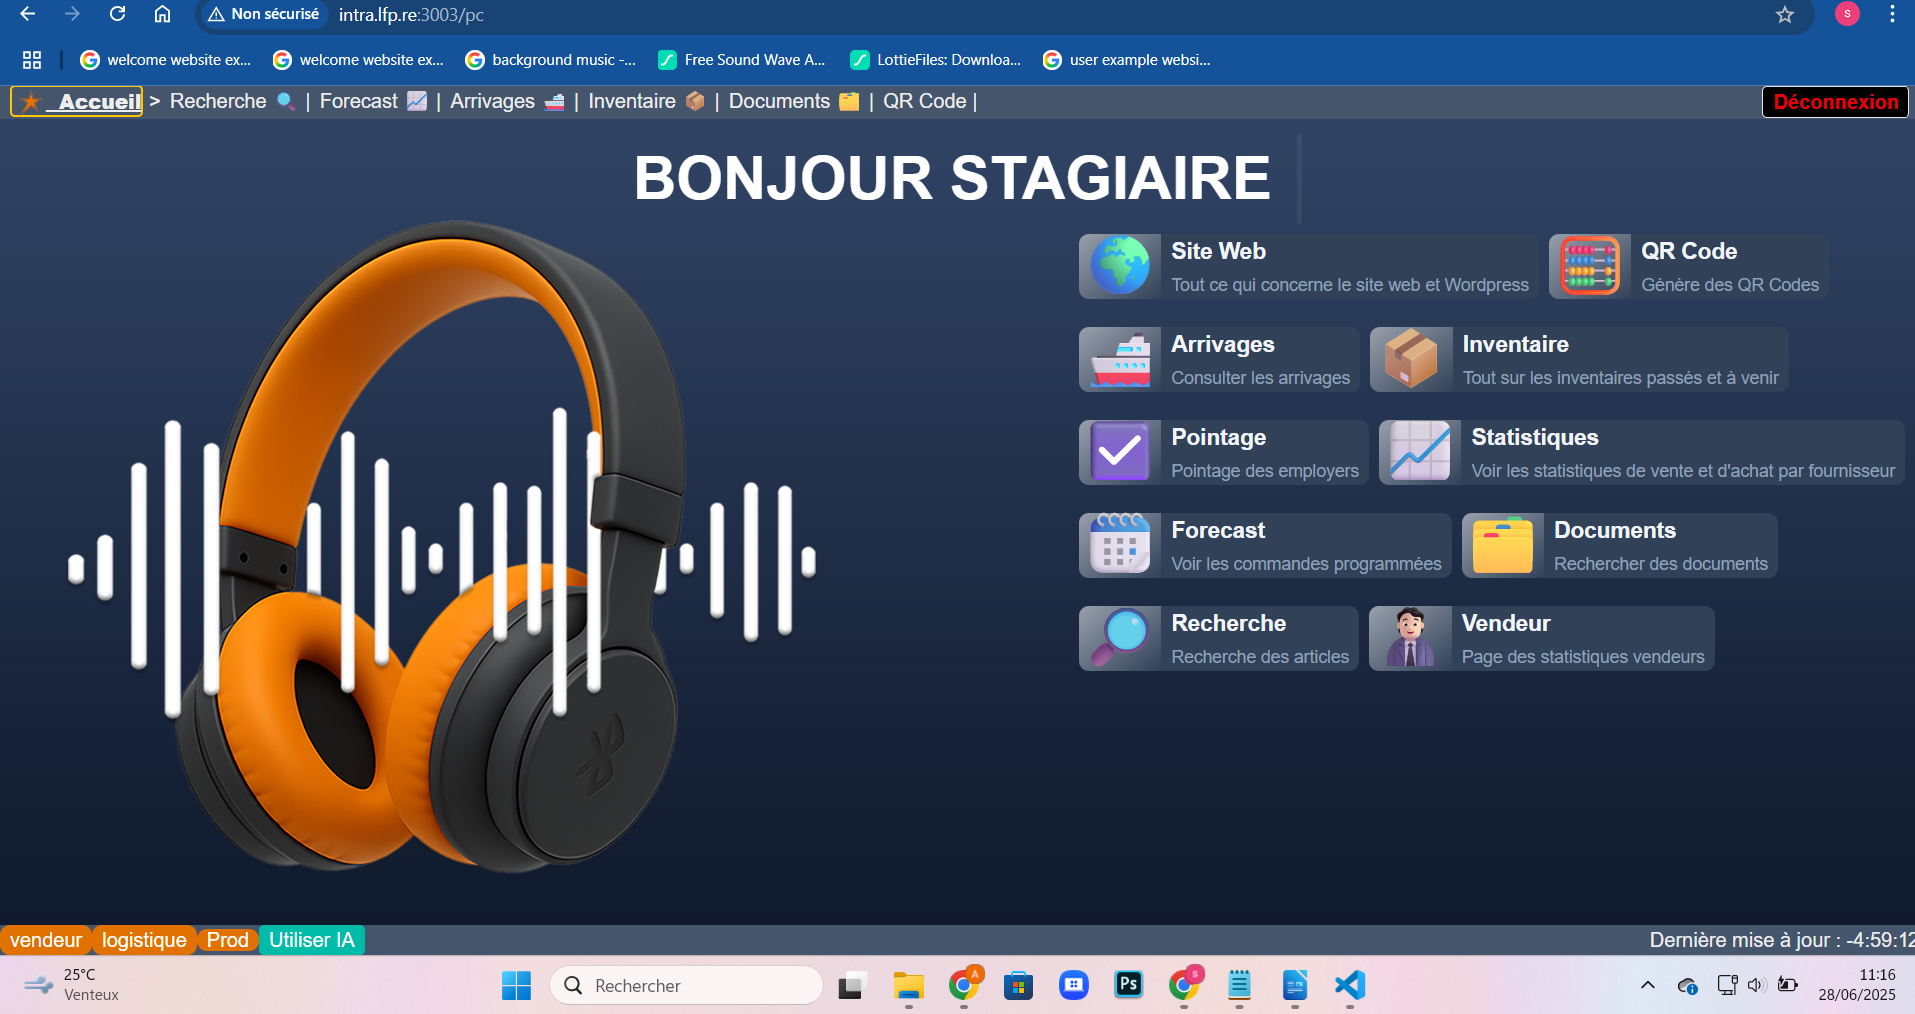Viewport: 1915px width, 1014px height.
Task: Click the Recherche magnifier icon
Action: point(1118,638)
